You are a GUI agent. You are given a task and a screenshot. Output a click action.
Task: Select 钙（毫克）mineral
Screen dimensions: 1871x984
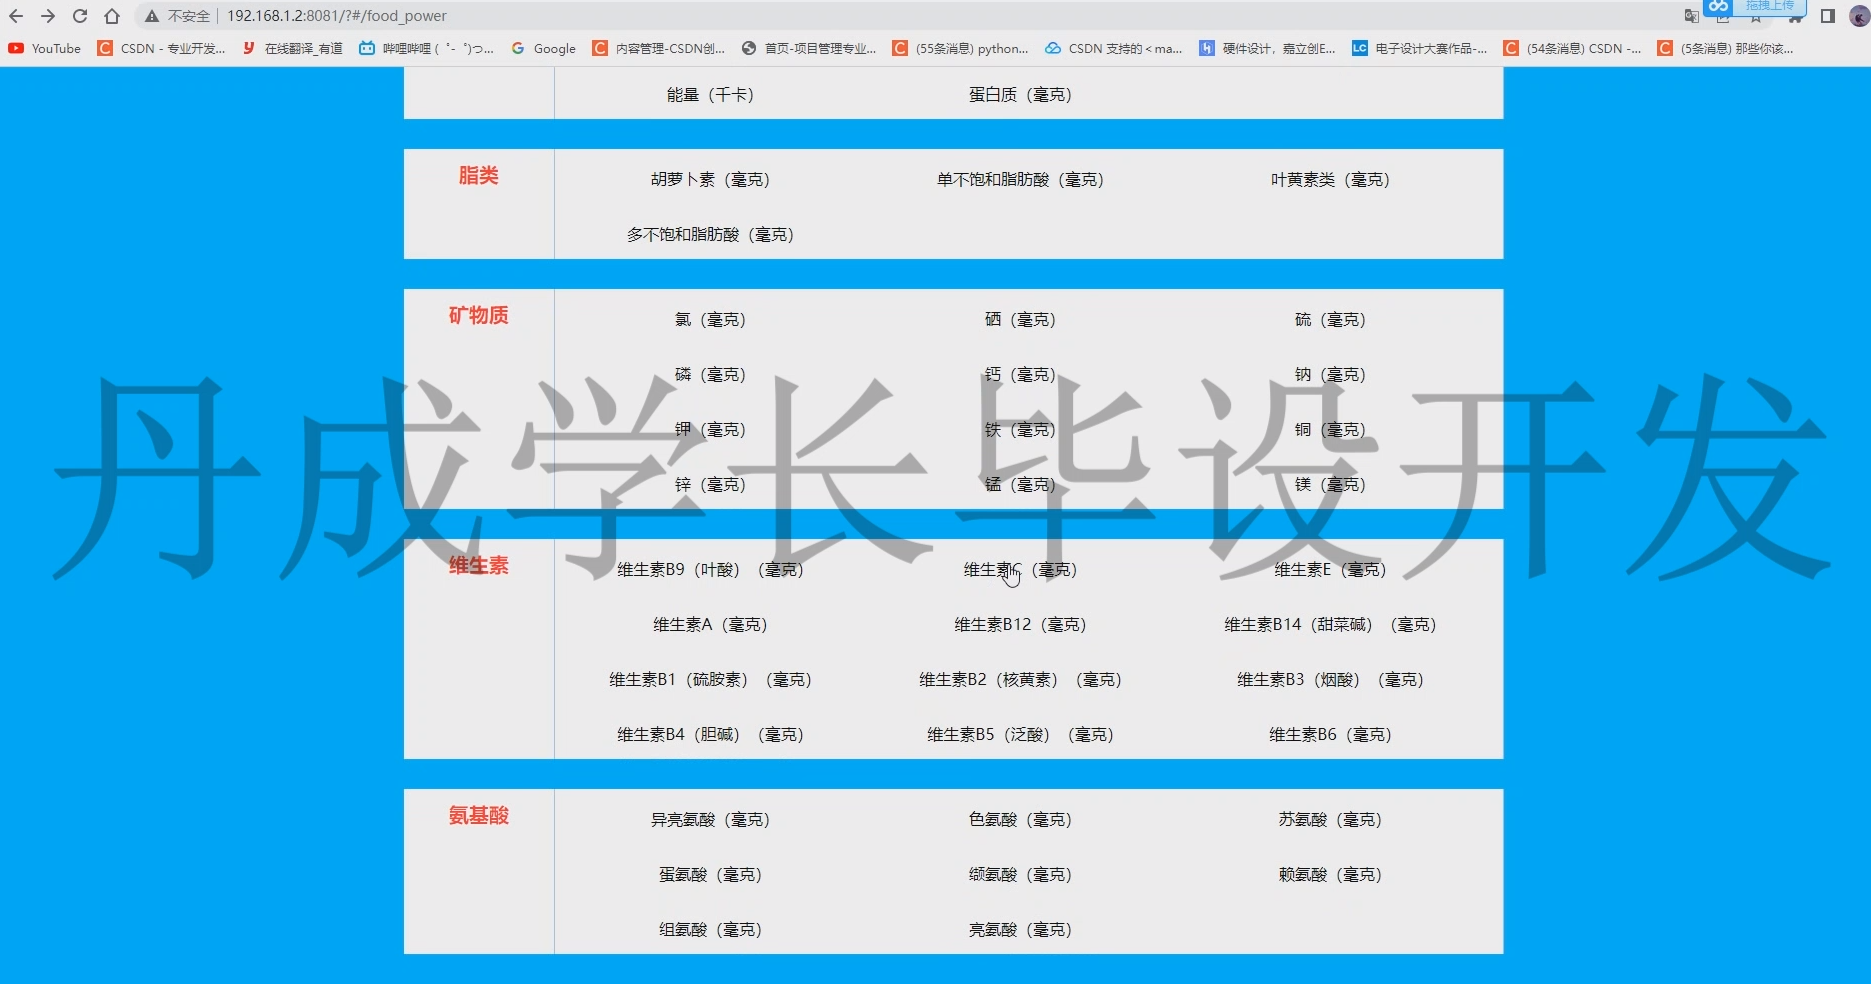(1020, 375)
